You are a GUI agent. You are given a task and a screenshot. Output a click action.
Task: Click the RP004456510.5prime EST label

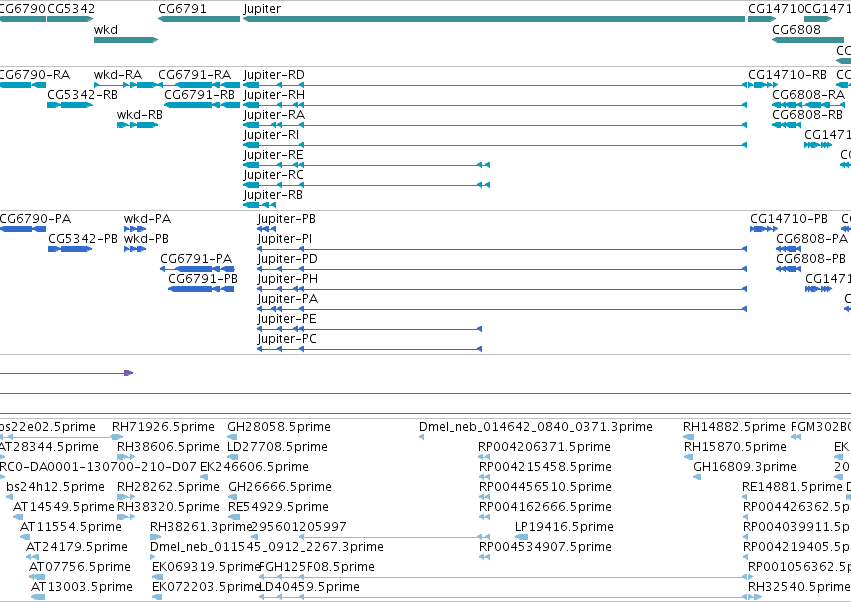click(x=545, y=487)
